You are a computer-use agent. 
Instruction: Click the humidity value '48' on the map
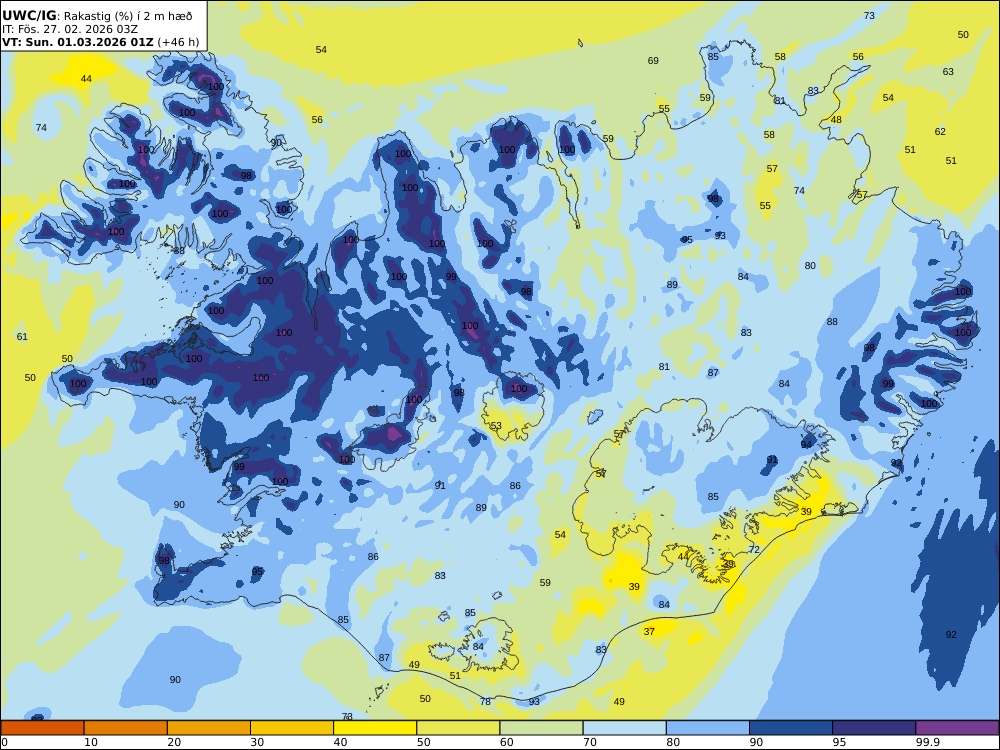pos(836,119)
